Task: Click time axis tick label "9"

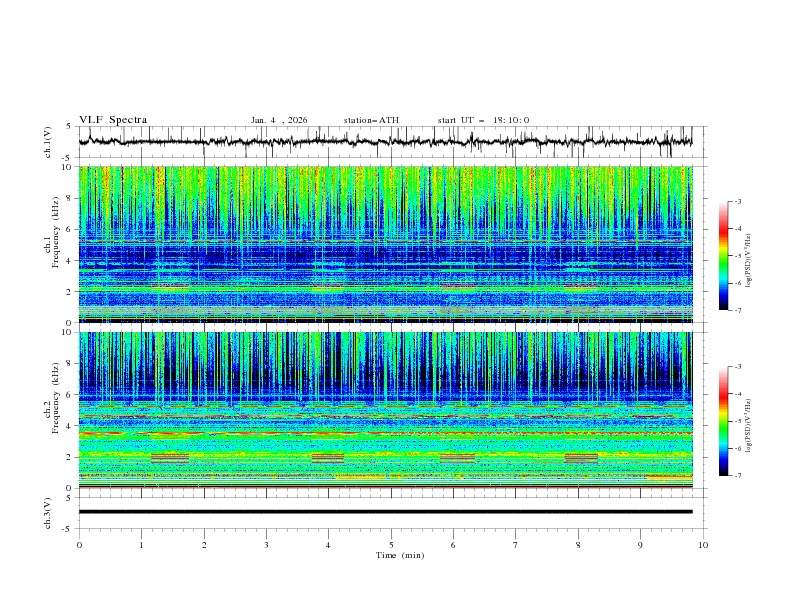Action: tap(640, 545)
